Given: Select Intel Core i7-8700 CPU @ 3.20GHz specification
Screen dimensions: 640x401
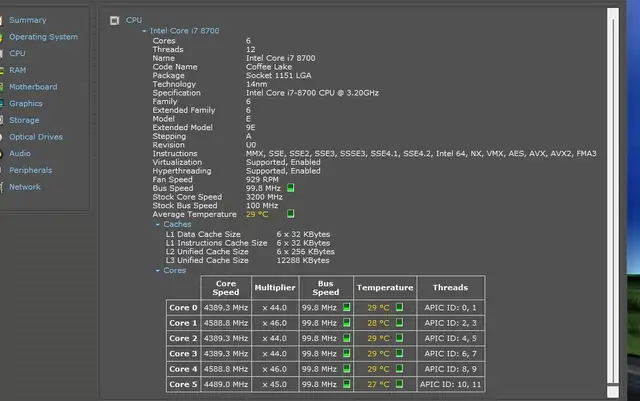Looking at the screenshot, I should [x=312, y=93].
